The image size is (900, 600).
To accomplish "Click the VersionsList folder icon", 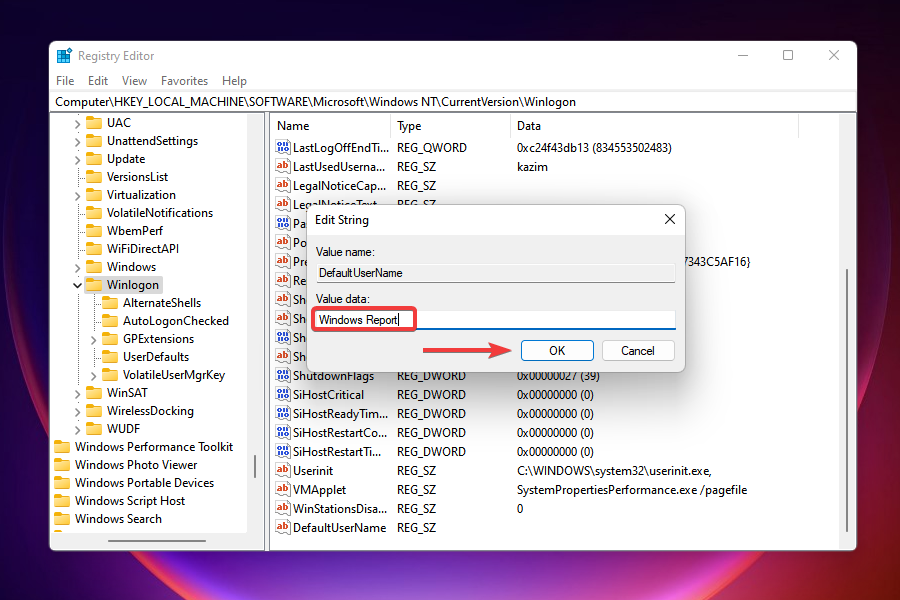I will coord(94,176).
